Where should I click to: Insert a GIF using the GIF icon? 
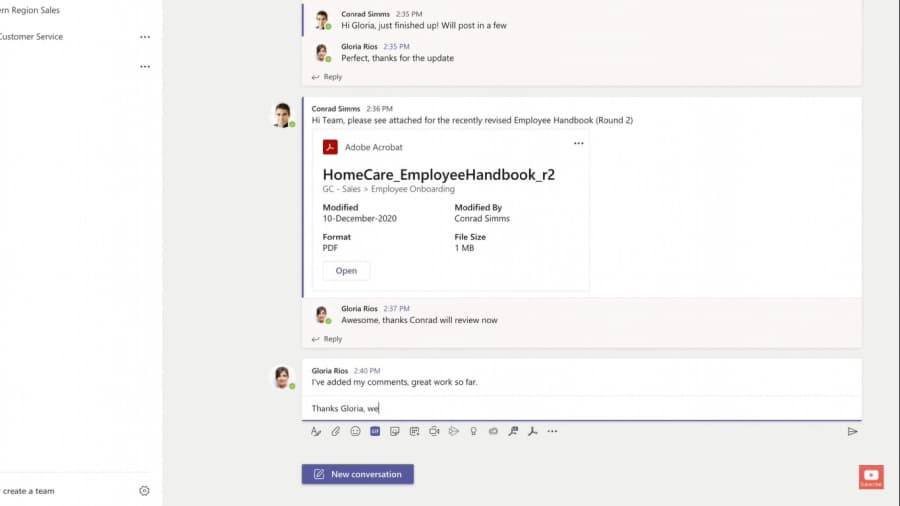click(x=375, y=431)
